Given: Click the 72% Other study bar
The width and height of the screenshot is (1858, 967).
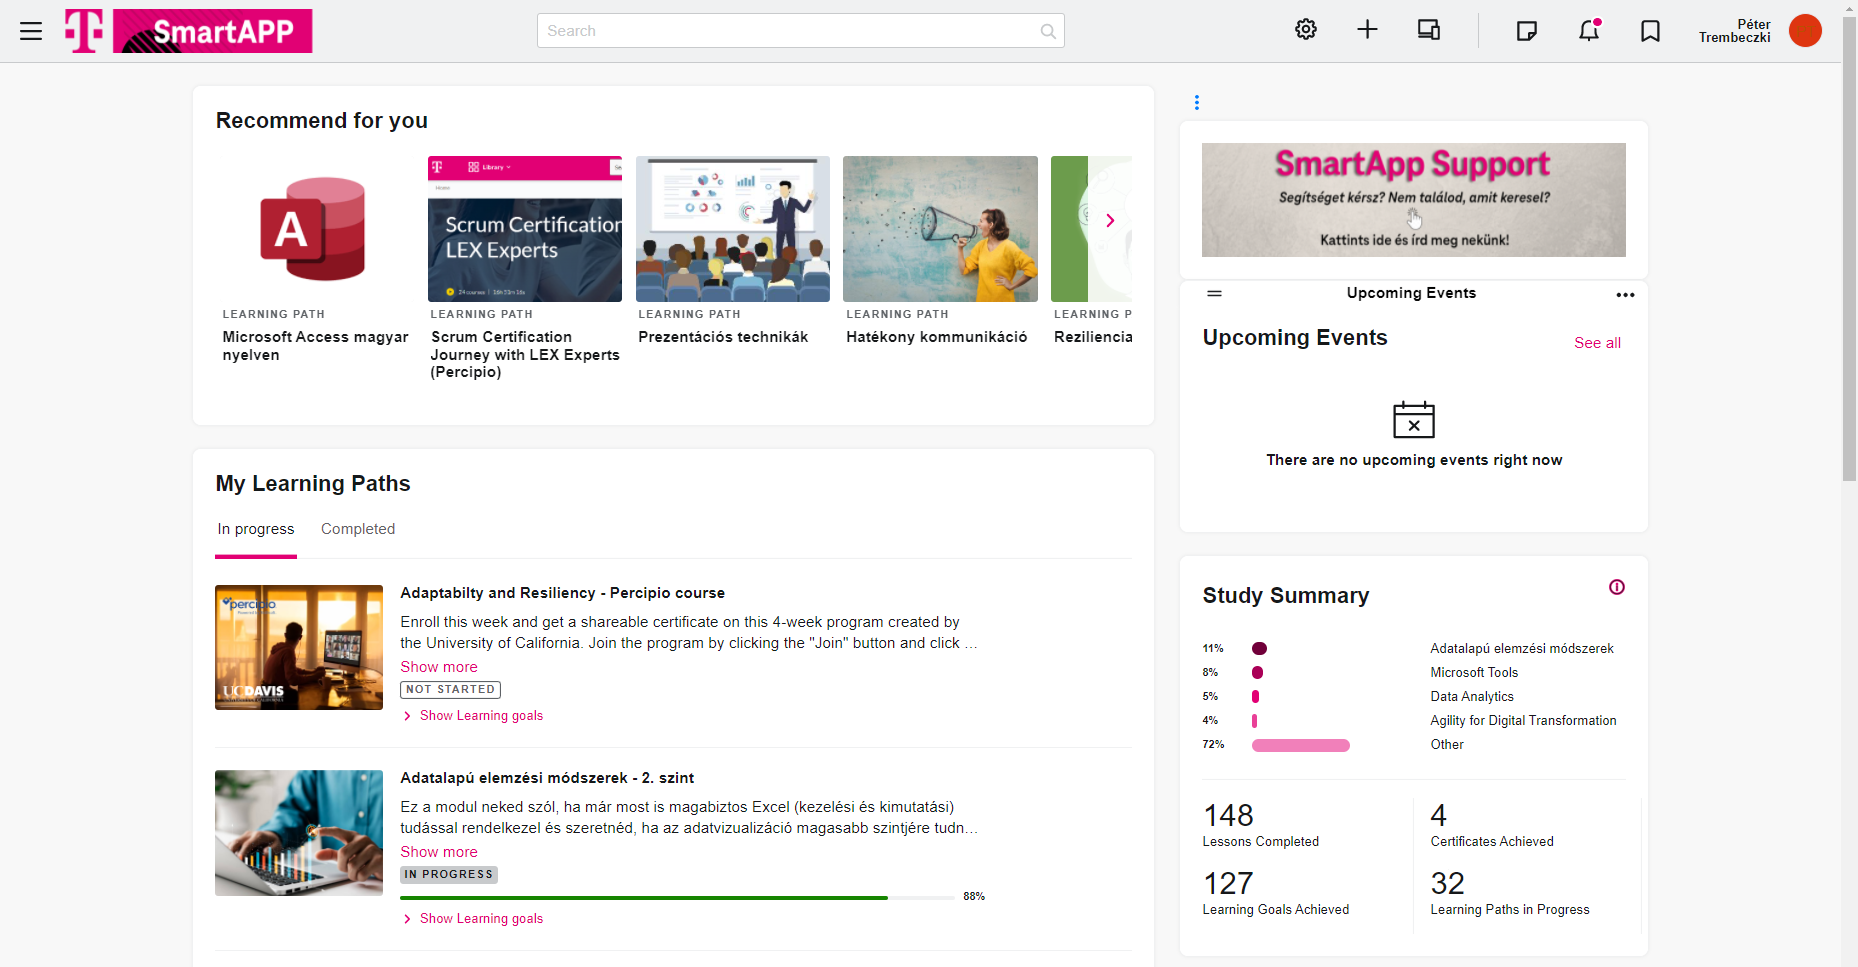Looking at the screenshot, I should point(1300,745).
